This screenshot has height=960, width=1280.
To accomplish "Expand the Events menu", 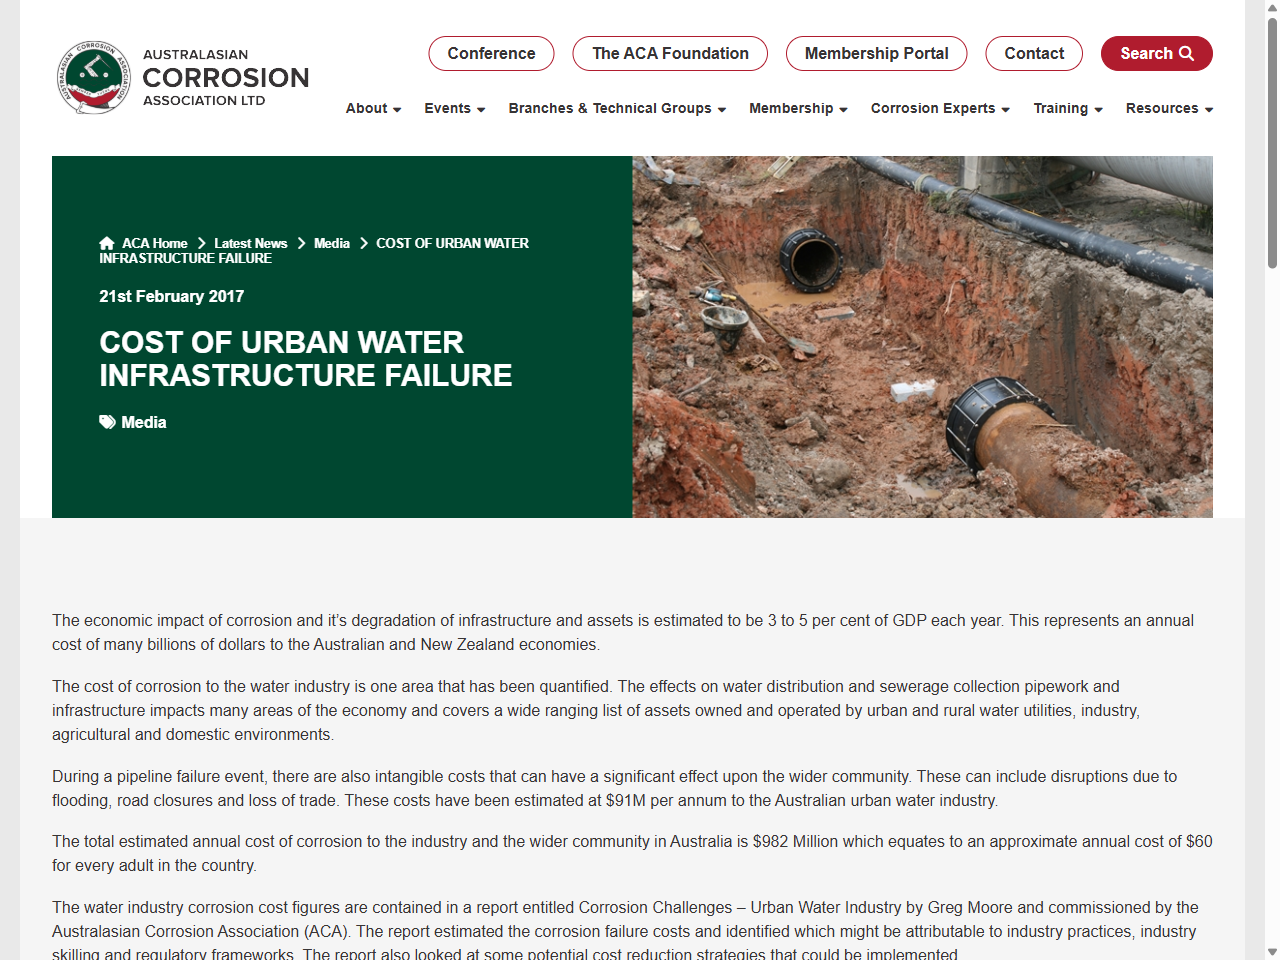I will (454, 108).
